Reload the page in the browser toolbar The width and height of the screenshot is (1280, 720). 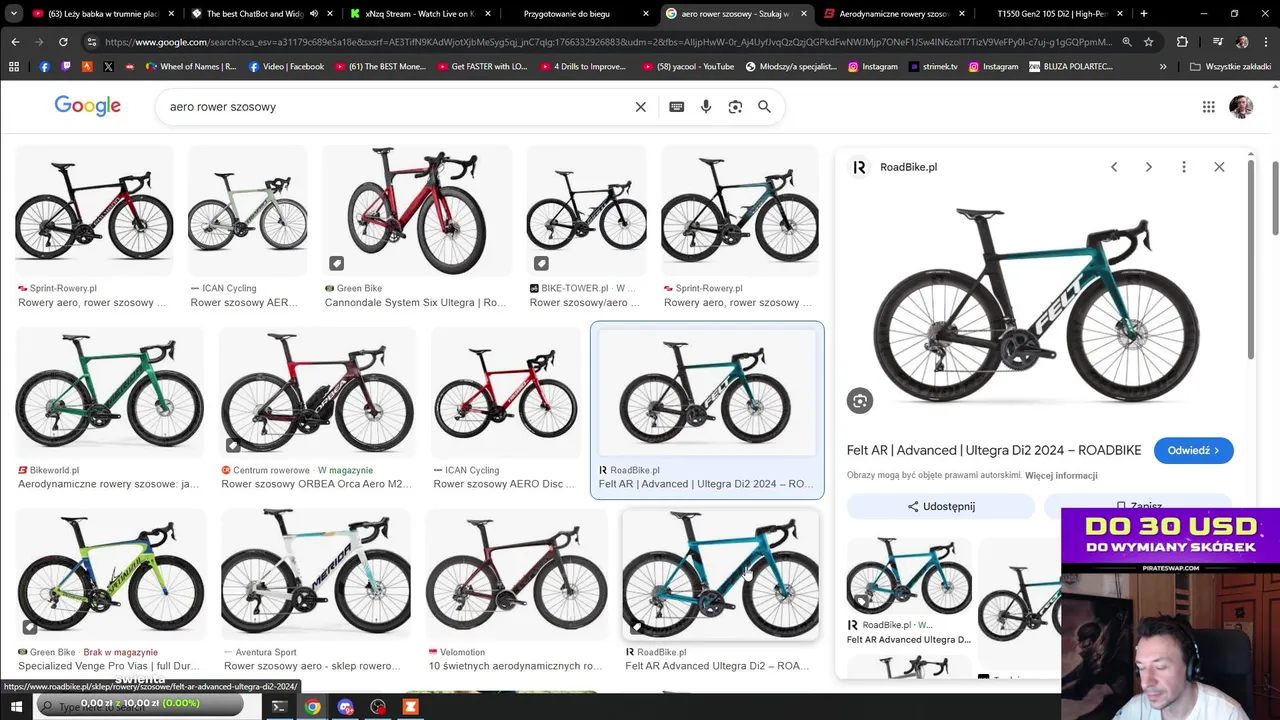coord(63,42)
